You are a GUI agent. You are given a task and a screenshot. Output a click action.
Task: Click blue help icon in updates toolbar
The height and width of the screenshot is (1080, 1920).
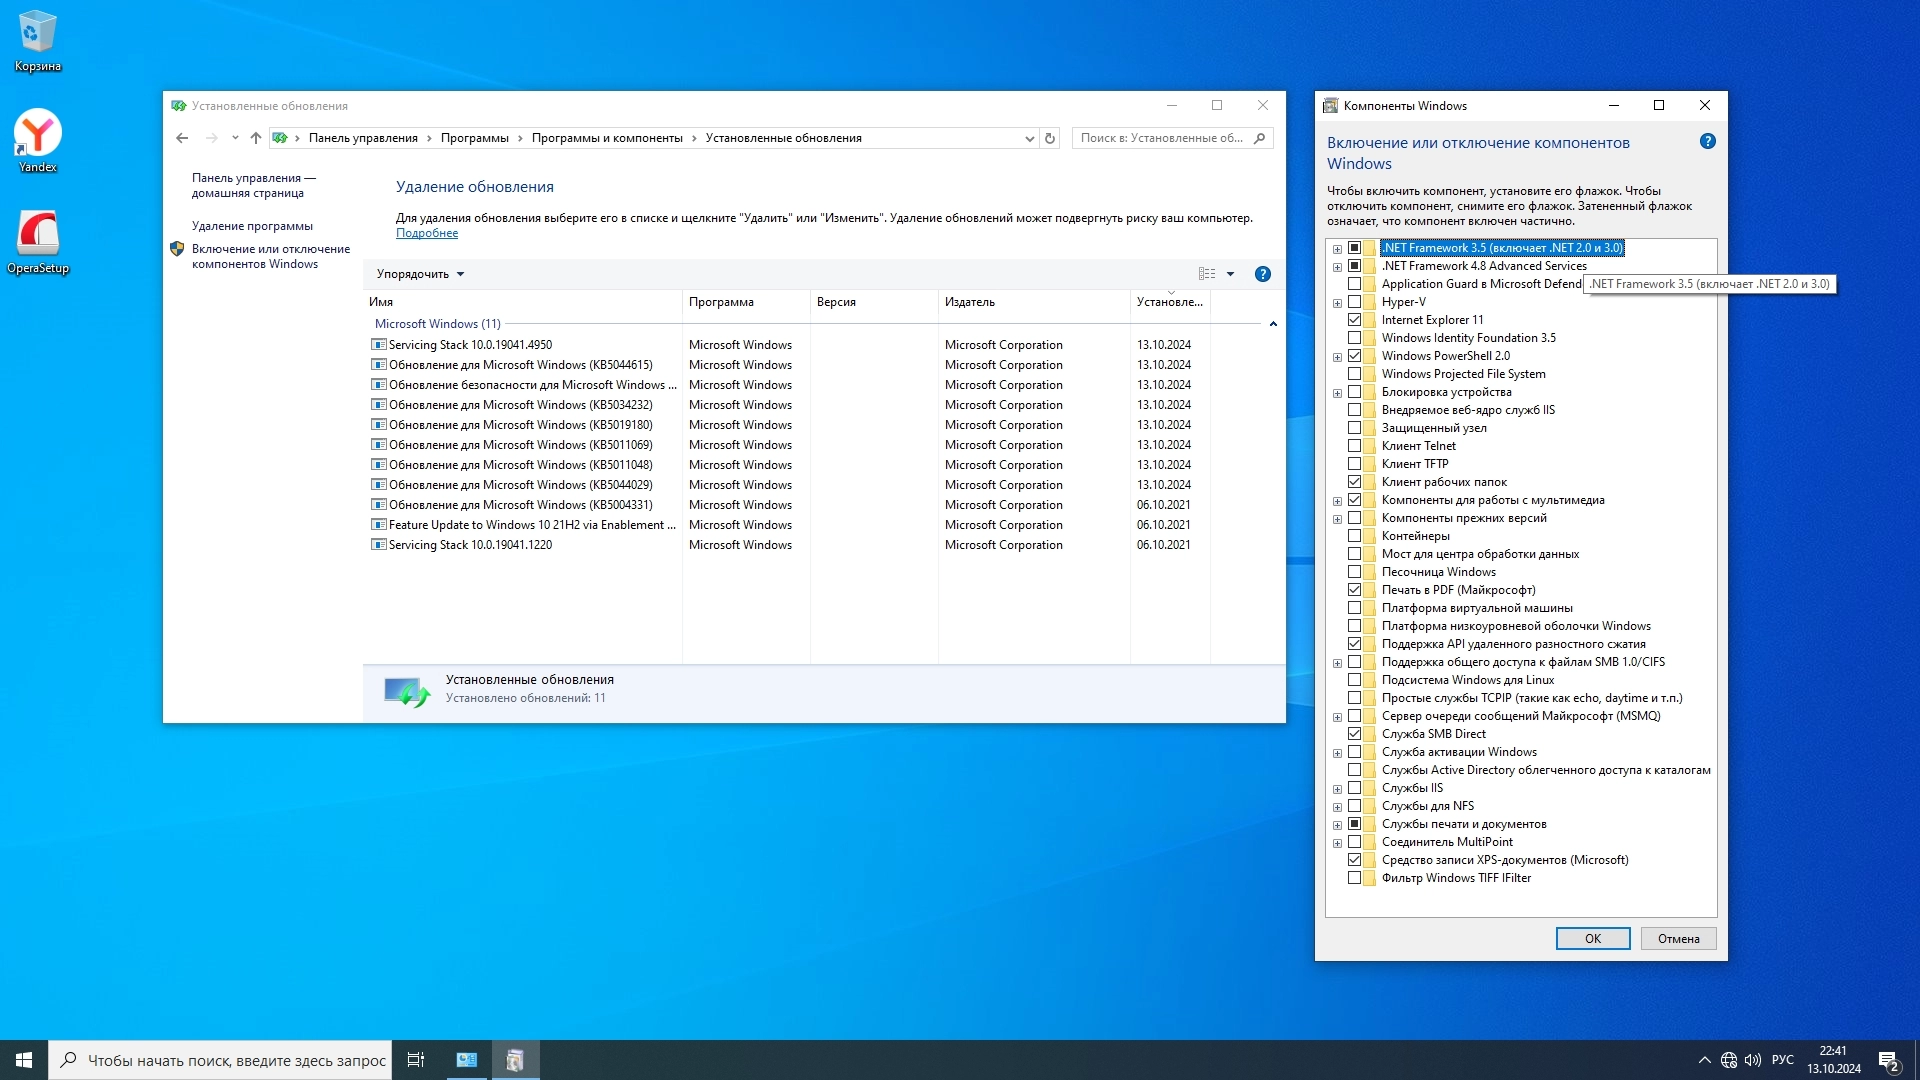pos(1262,274)
